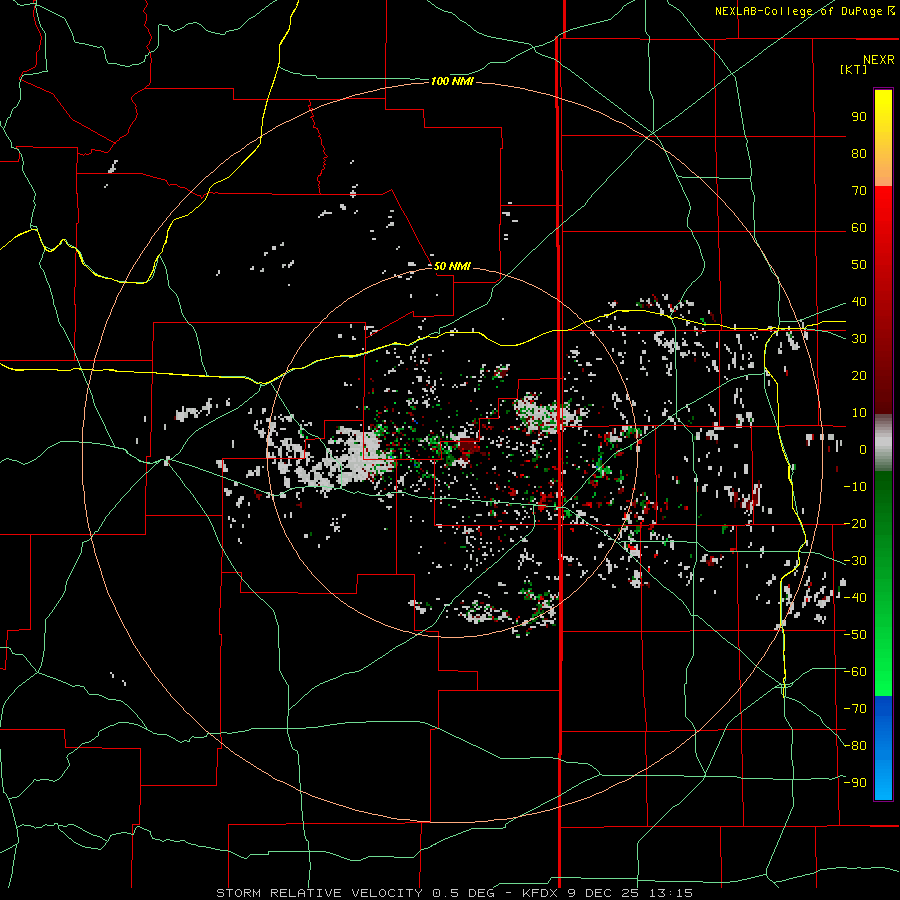
Task: Click the 50 NMI range ring label
Action: [x=452, y=266]
